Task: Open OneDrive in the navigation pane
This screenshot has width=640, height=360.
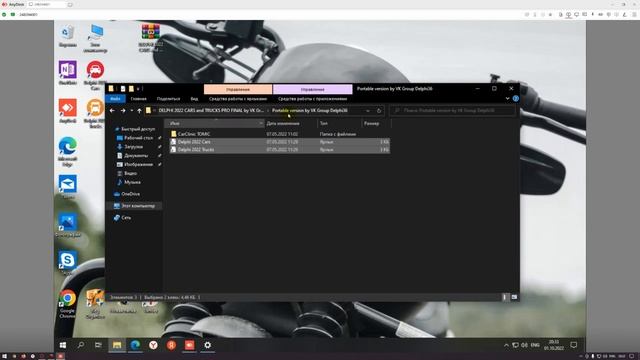Action: [x=130, y=194]
